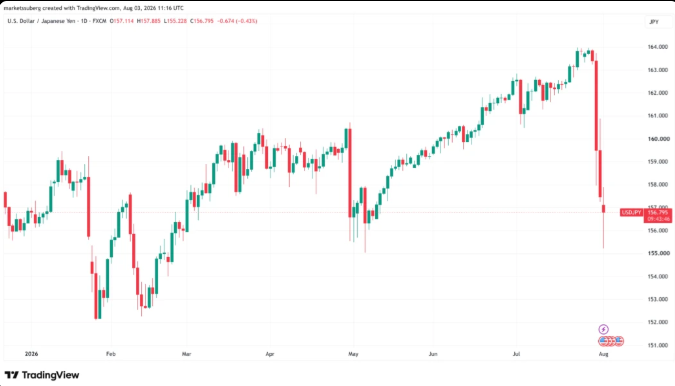Click the 160.000 price axis label
The image size is (675, 386).
point(658,139)
